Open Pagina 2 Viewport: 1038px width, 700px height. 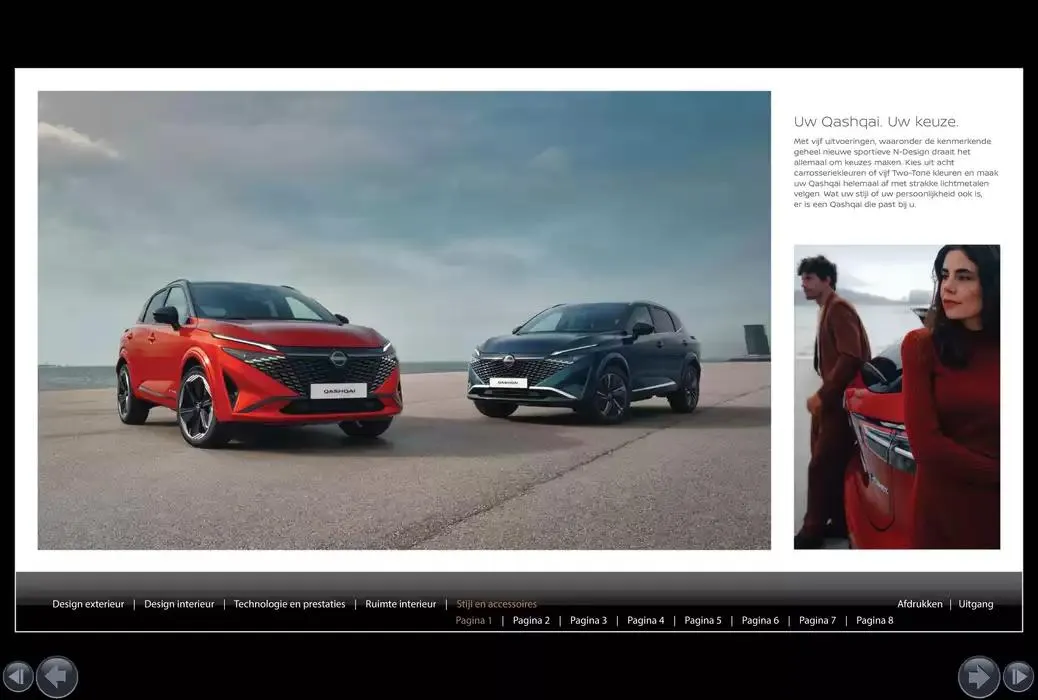pos(530,619)
